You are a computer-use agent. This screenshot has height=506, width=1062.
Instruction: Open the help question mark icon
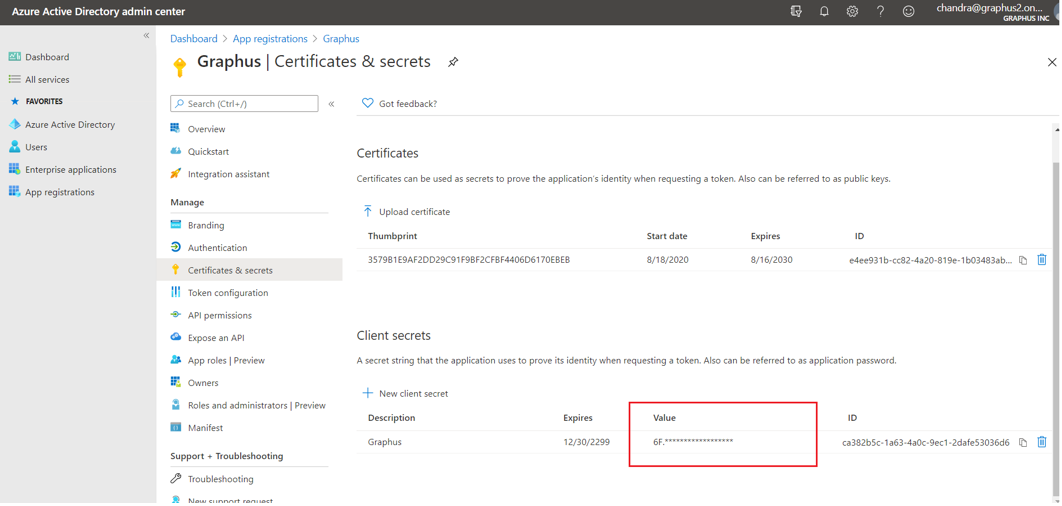[x=880, y=12]
